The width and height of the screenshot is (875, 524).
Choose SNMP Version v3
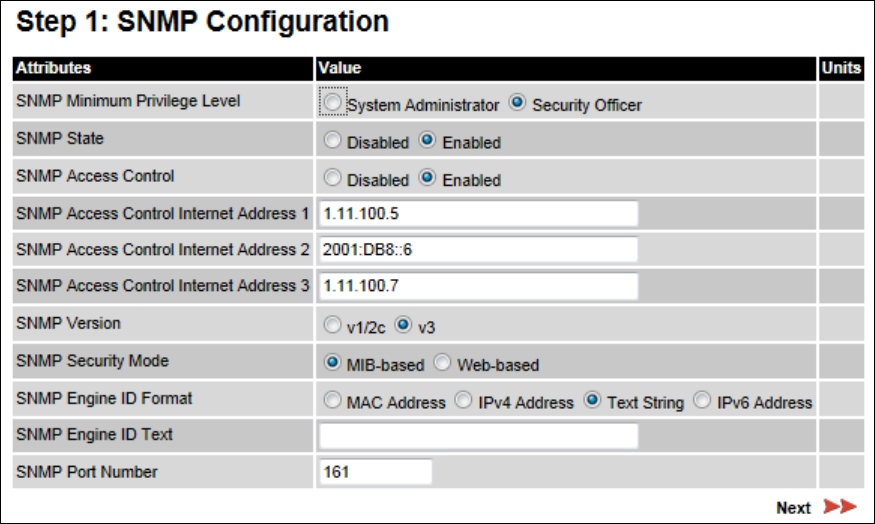(x=403, y=324)
